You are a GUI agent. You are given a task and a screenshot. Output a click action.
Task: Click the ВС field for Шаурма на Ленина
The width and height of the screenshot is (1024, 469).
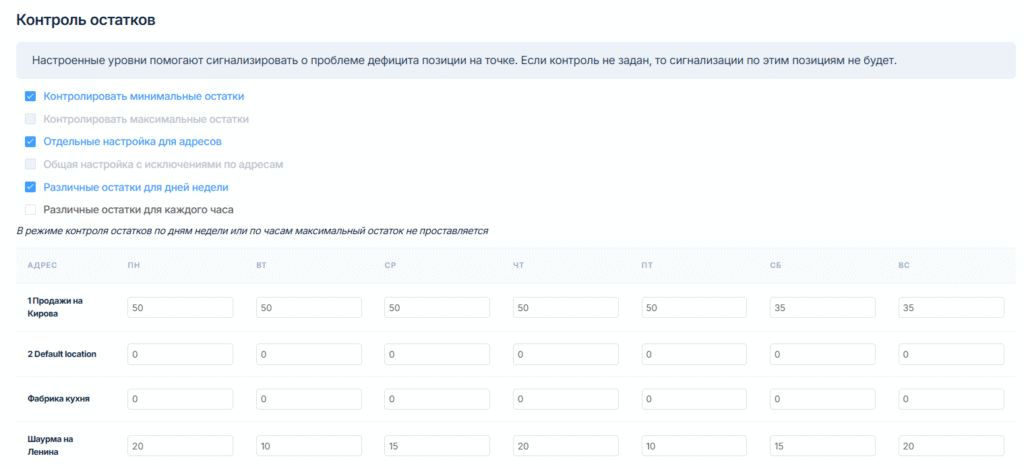click(951, 445)
